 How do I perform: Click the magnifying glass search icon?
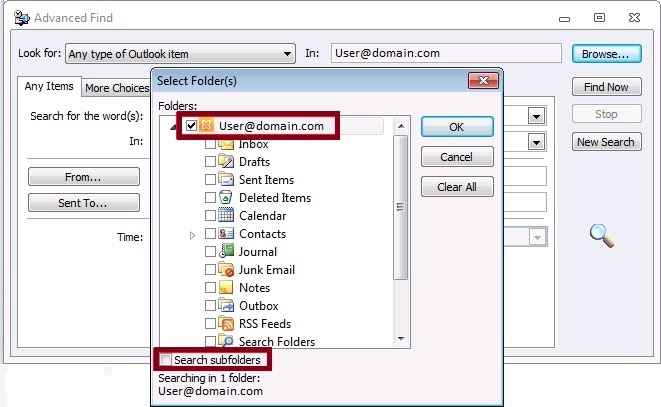602,235
